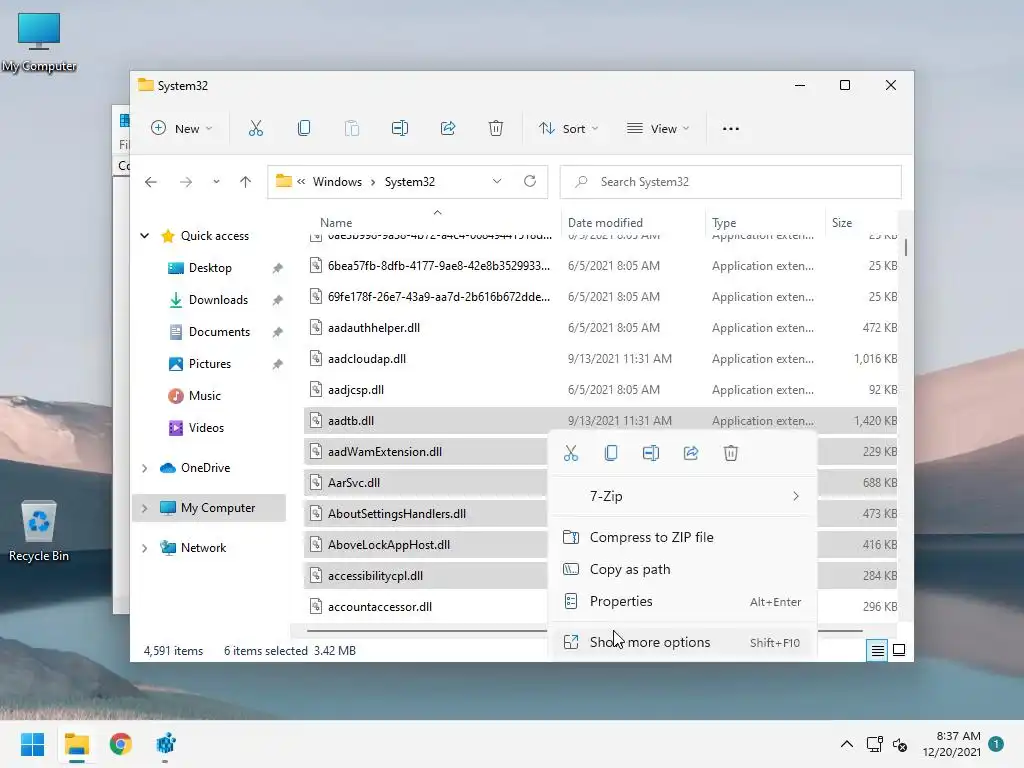This screenshot has width=1024, height=768.
Task: Open the Sort dropdown
Action: click(x=568, y=129)
